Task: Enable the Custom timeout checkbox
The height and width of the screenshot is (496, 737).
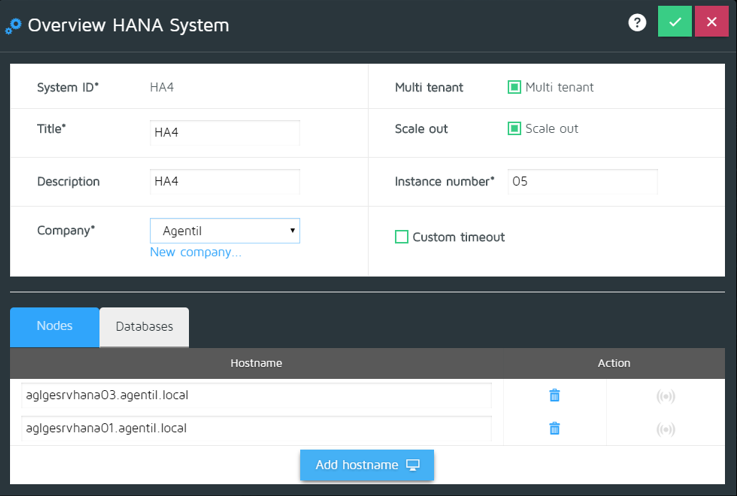Action: coord(402,237)
